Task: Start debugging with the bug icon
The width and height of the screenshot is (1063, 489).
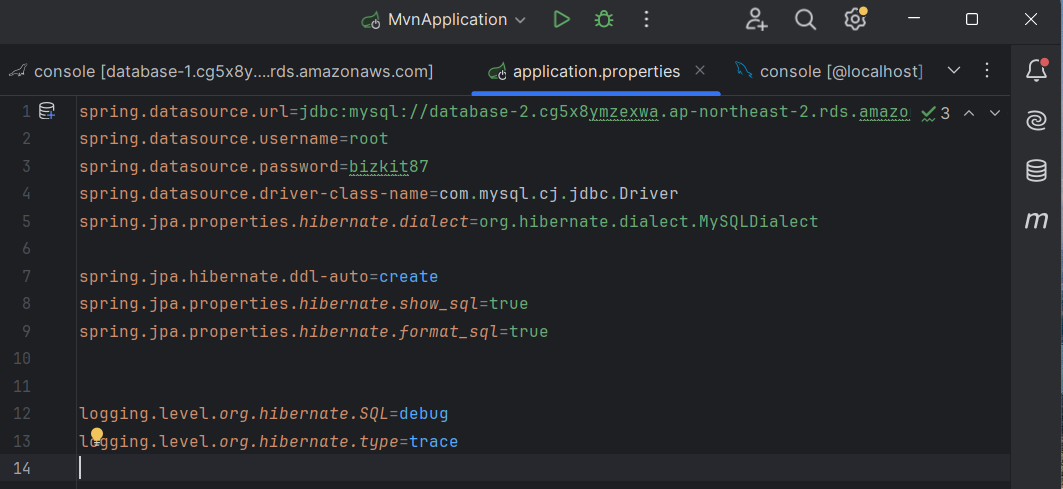Action: click(603, 20)
